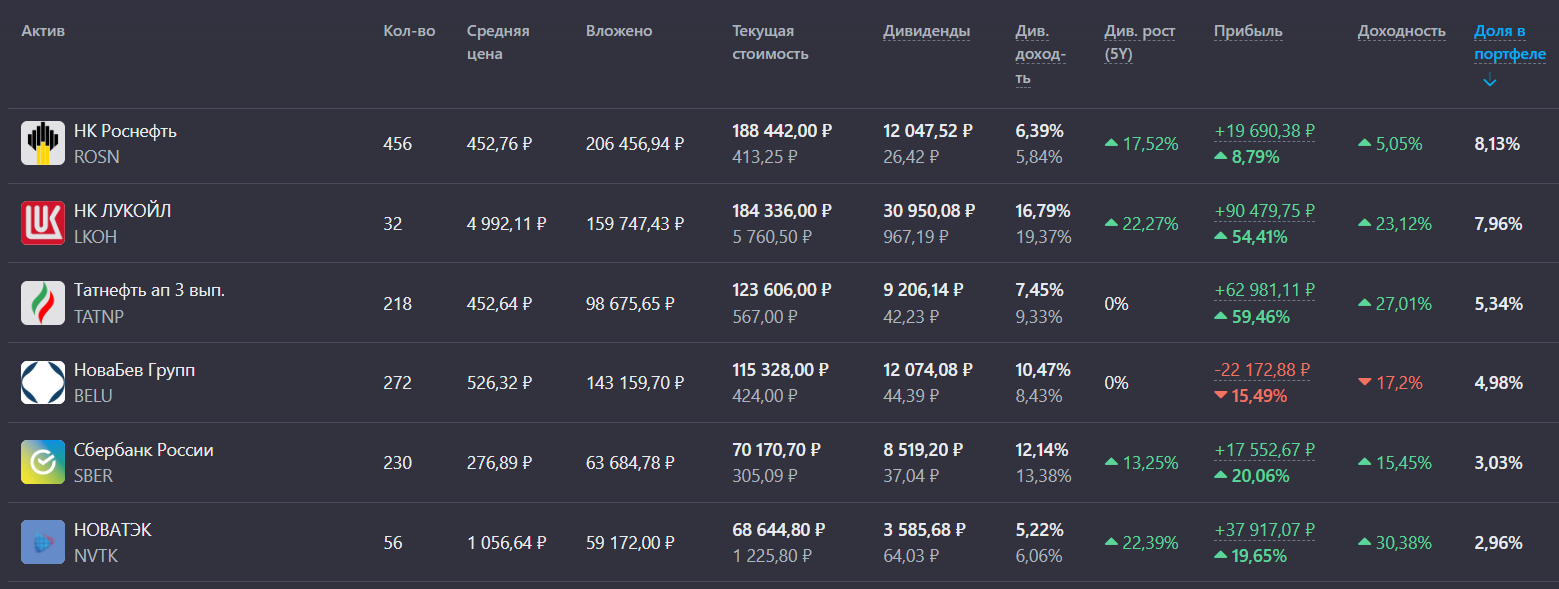Click the НОВАТЭК asset name
Image resolution: width=1559 pixels, height=589 pixels.
[x=113, y=530]
